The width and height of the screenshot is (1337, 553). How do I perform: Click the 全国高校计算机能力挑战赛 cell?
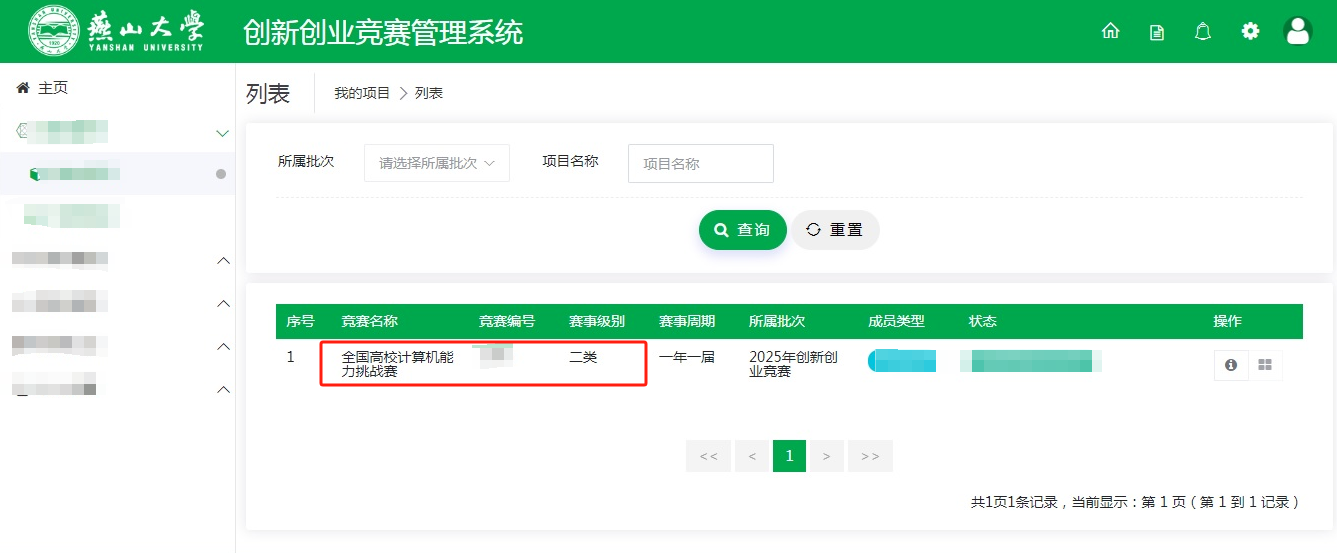398,364
